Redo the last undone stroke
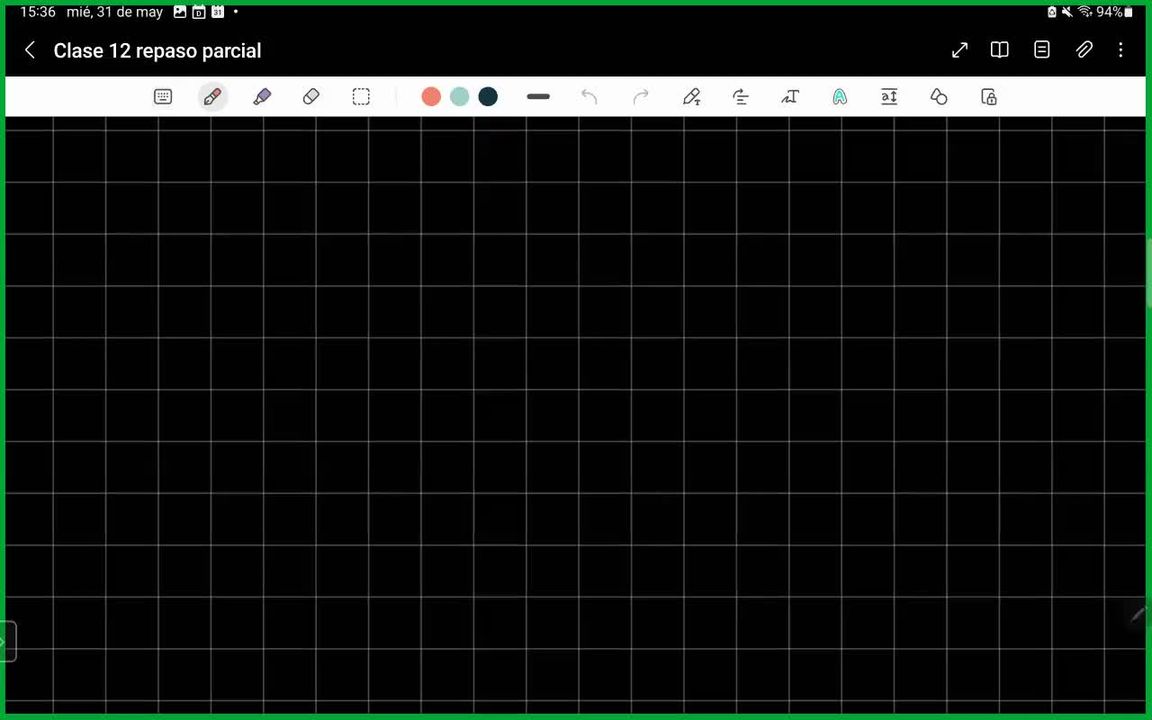The width and height of the screenshot is (1152, 720). pyautogui.click(x=641, y=97)
